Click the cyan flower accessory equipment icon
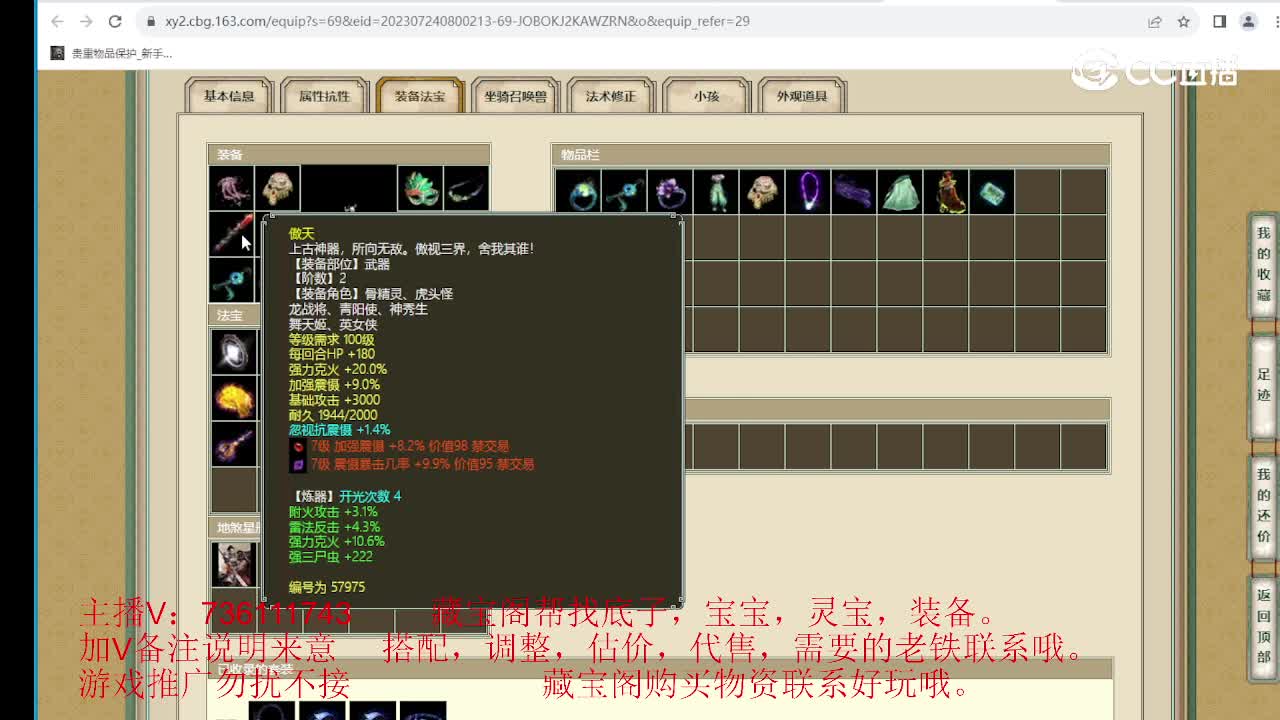Viewport: 1280px width, 720px height. pyautogui.click(x=231, y=280)
